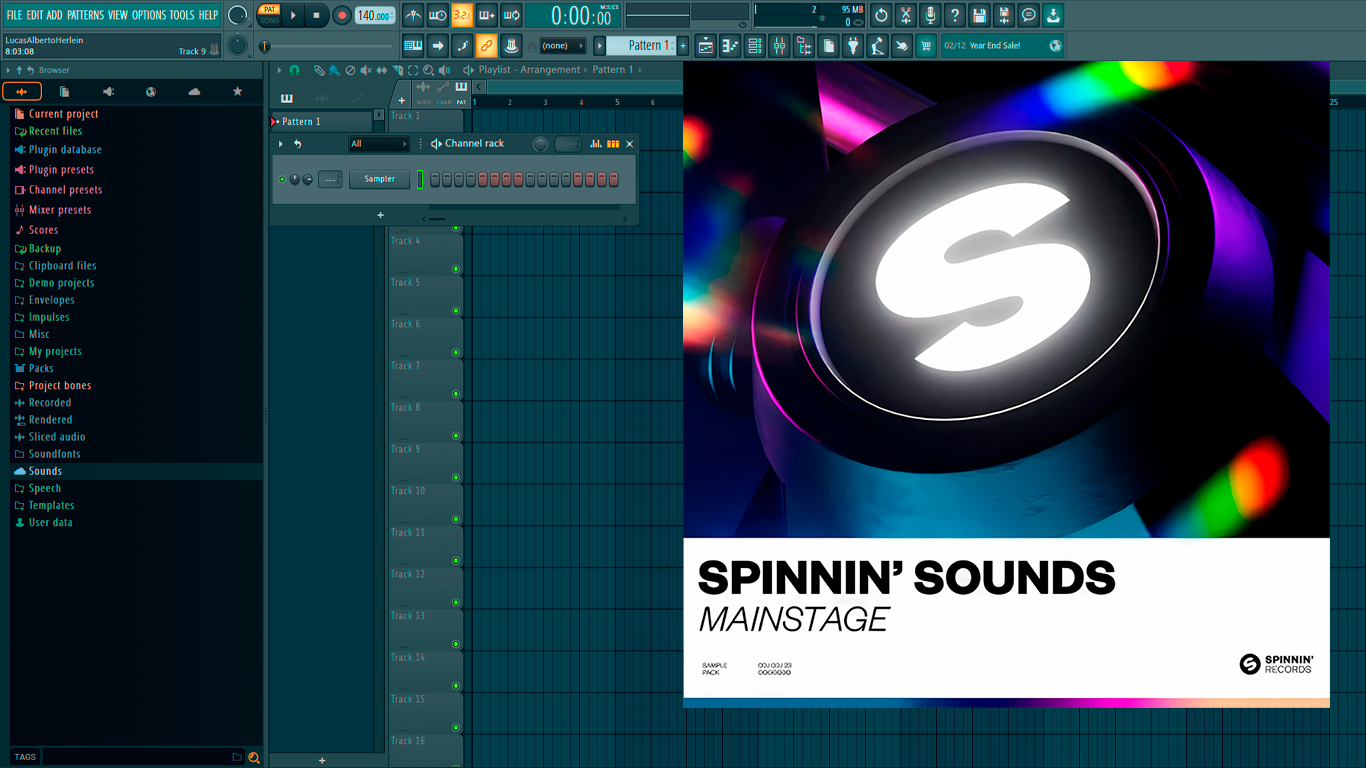The image size is (1366, 768).
Task: Open the channel rack graph editor icon
Action: point(596,144)
